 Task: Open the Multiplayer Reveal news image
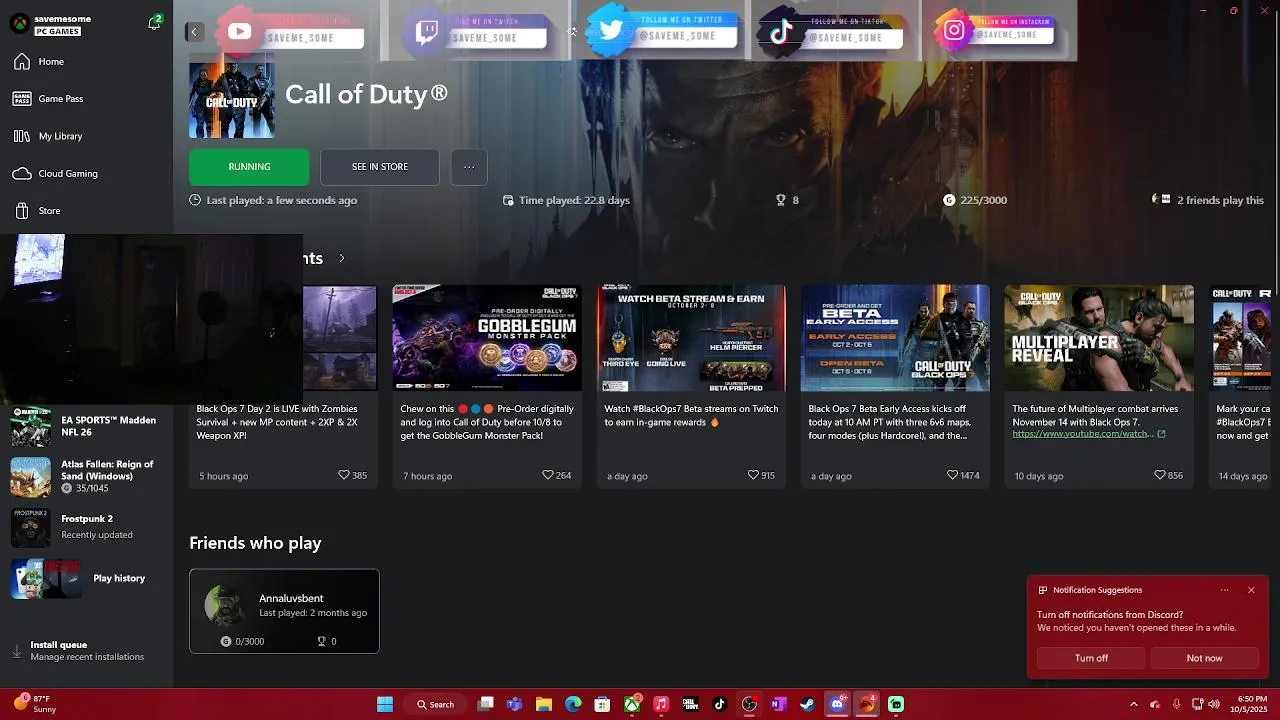[1099, 338]
